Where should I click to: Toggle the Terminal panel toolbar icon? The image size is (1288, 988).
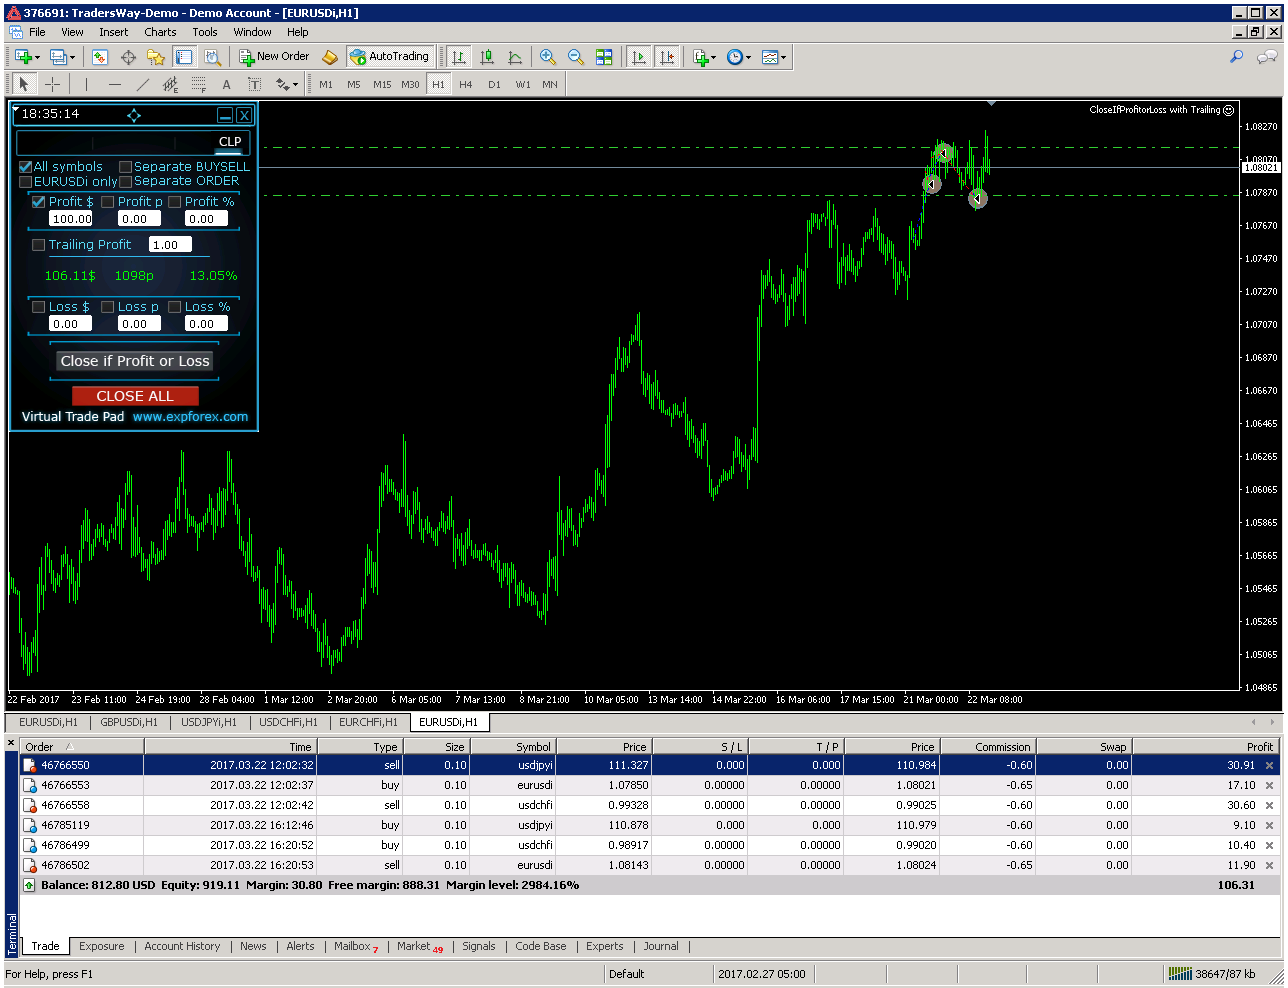(184, 57)
